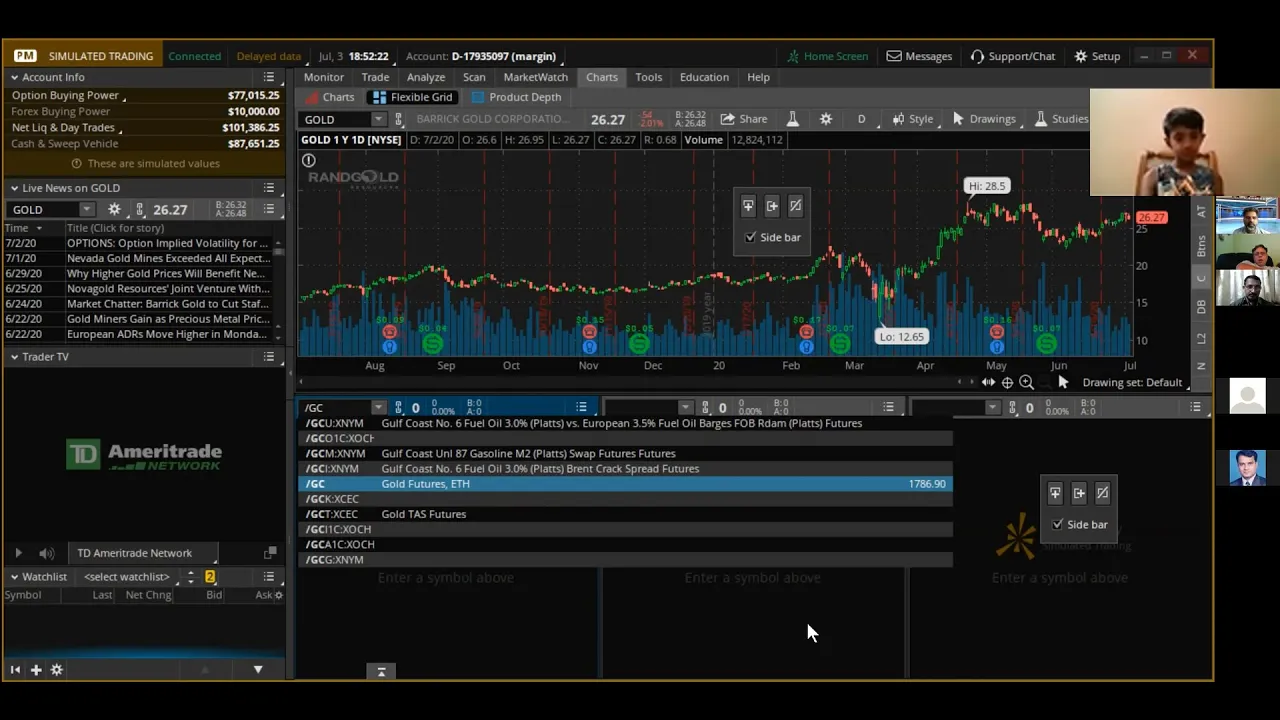
Task: Open Live News on GOLD gadget menu icon
Action: point(269,188)
